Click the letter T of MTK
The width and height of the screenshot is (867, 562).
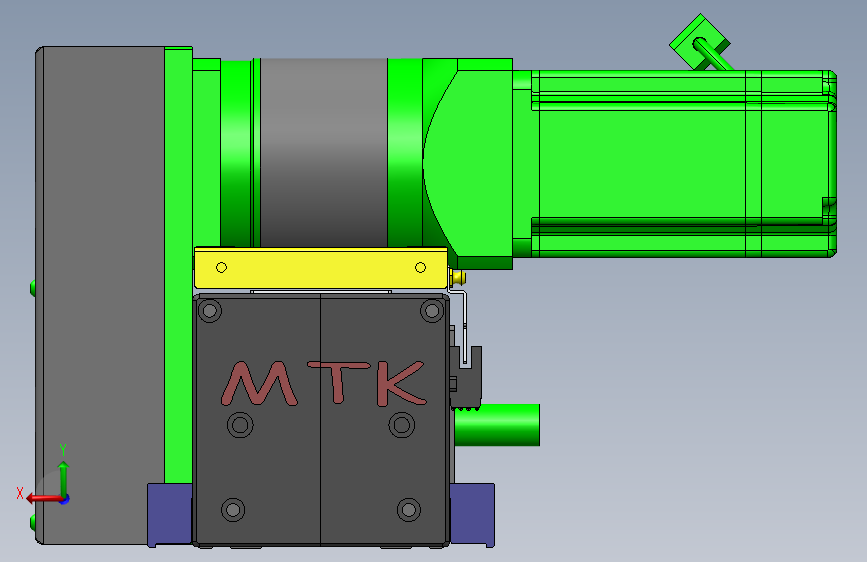click(x=338, y=382)
